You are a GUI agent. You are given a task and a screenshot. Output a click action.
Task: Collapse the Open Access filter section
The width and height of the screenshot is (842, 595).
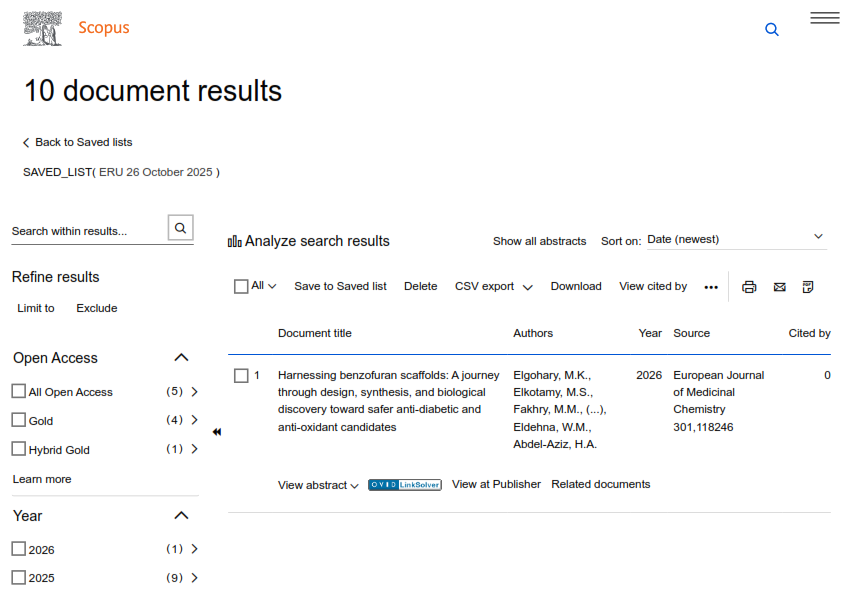181,357
